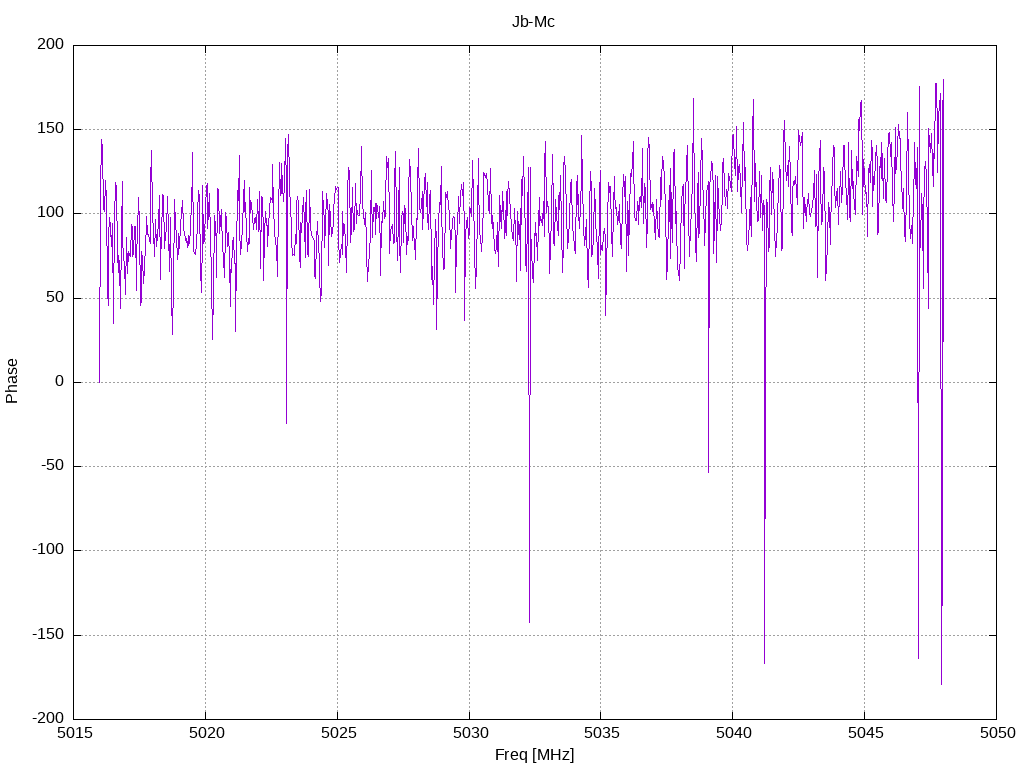Click x-axis tick label 5045
Screen dimensions: 1024x768
click(866, 733)
